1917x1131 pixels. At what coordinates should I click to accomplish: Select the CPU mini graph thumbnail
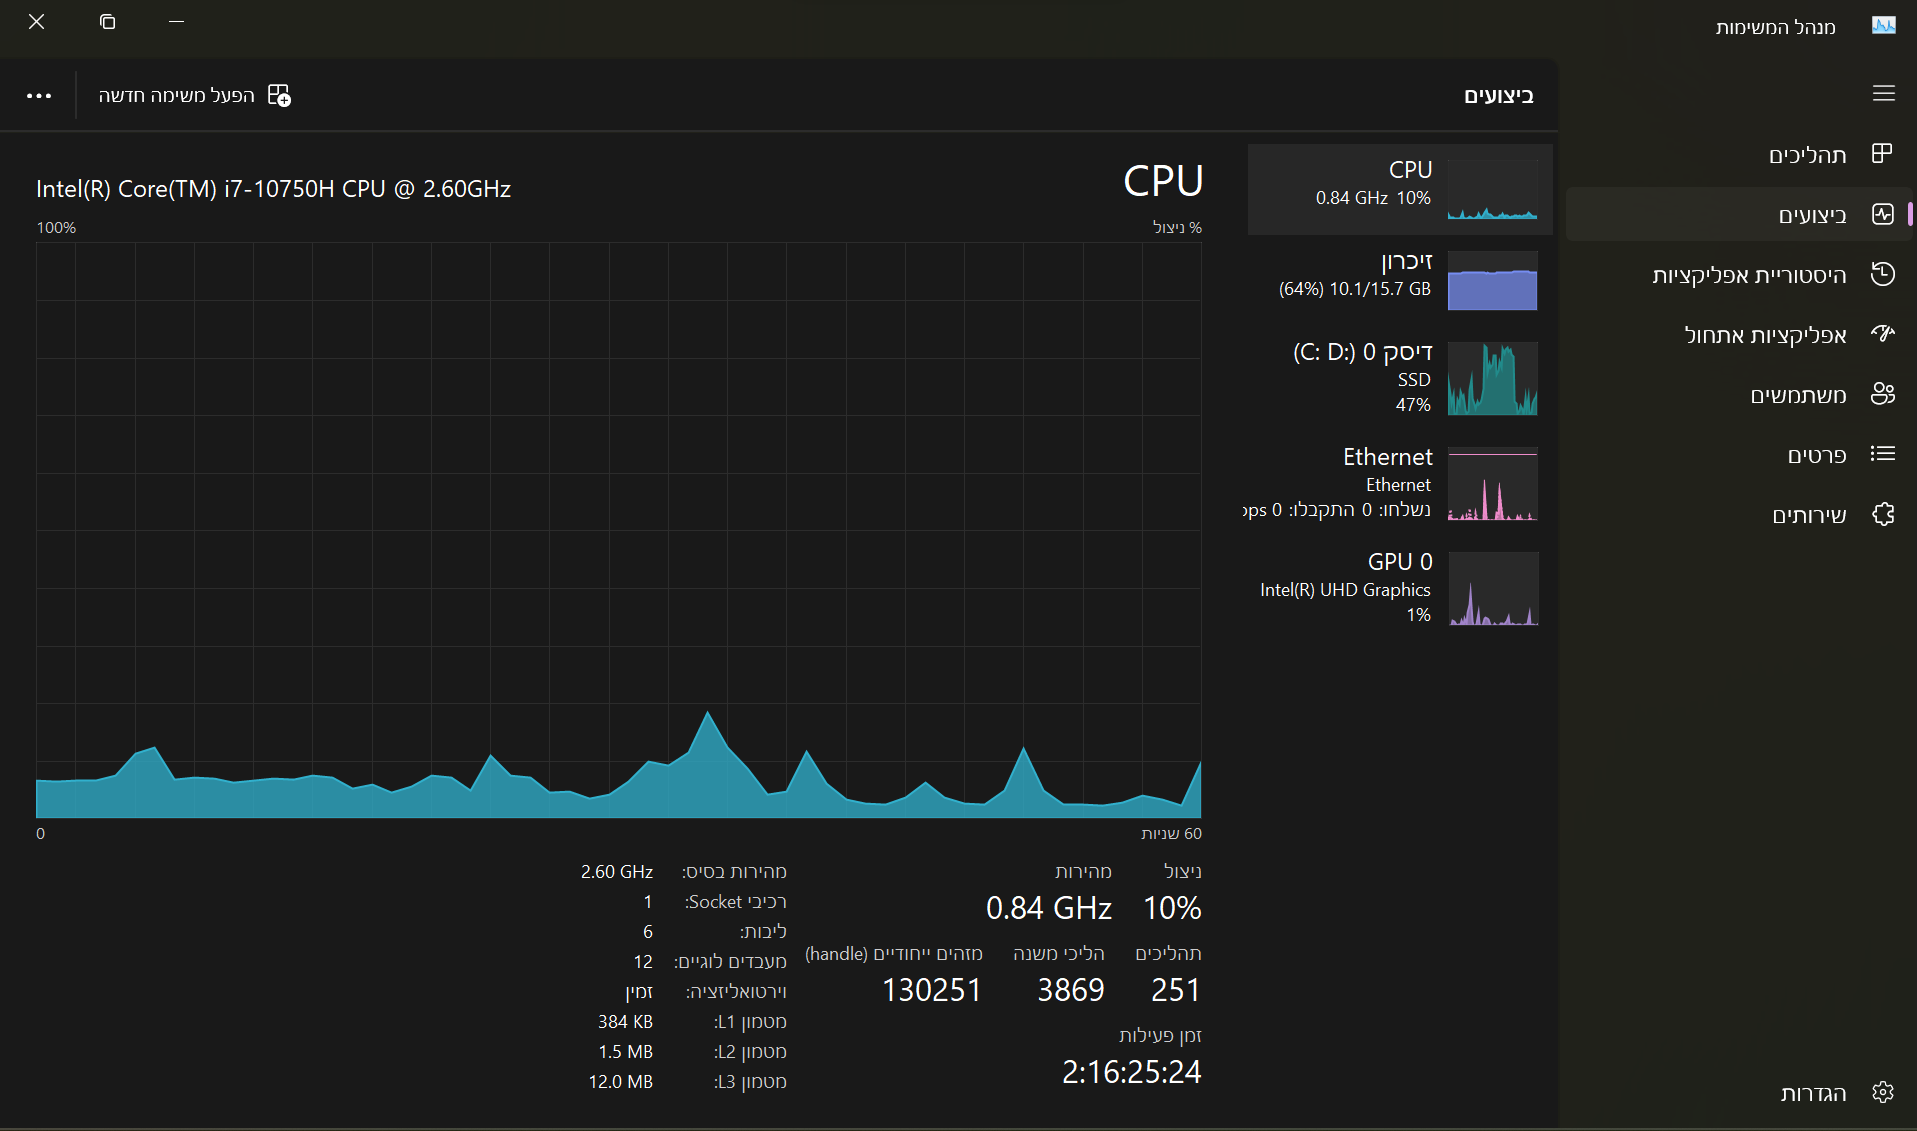click(x=1492, y=190)
